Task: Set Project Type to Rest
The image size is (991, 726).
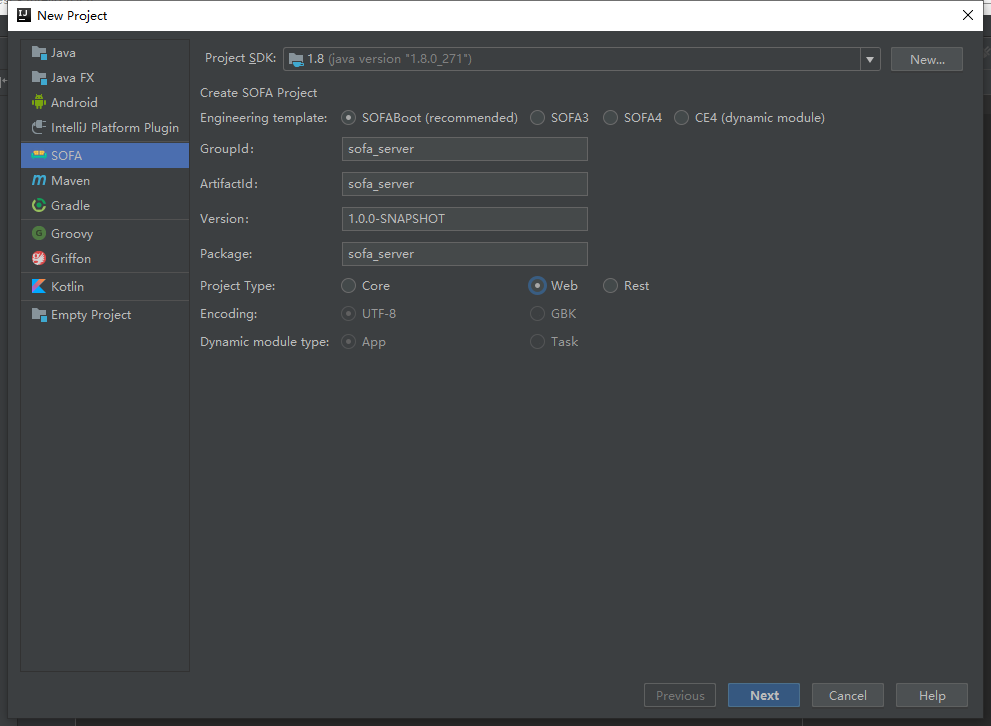Action: [x=626, y=286]
